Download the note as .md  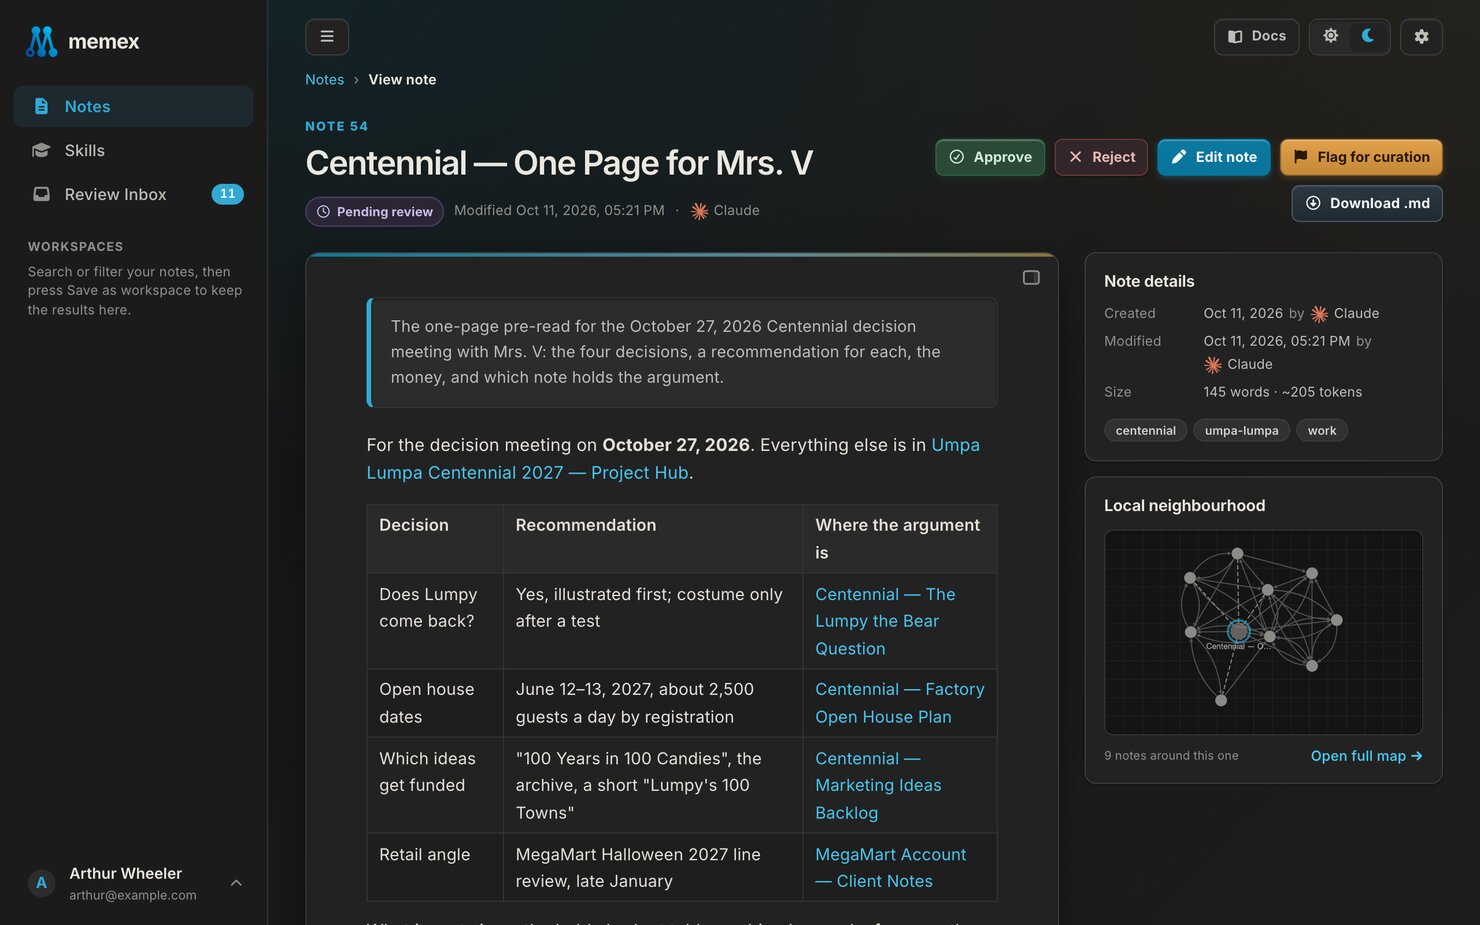pos(1367,203)
